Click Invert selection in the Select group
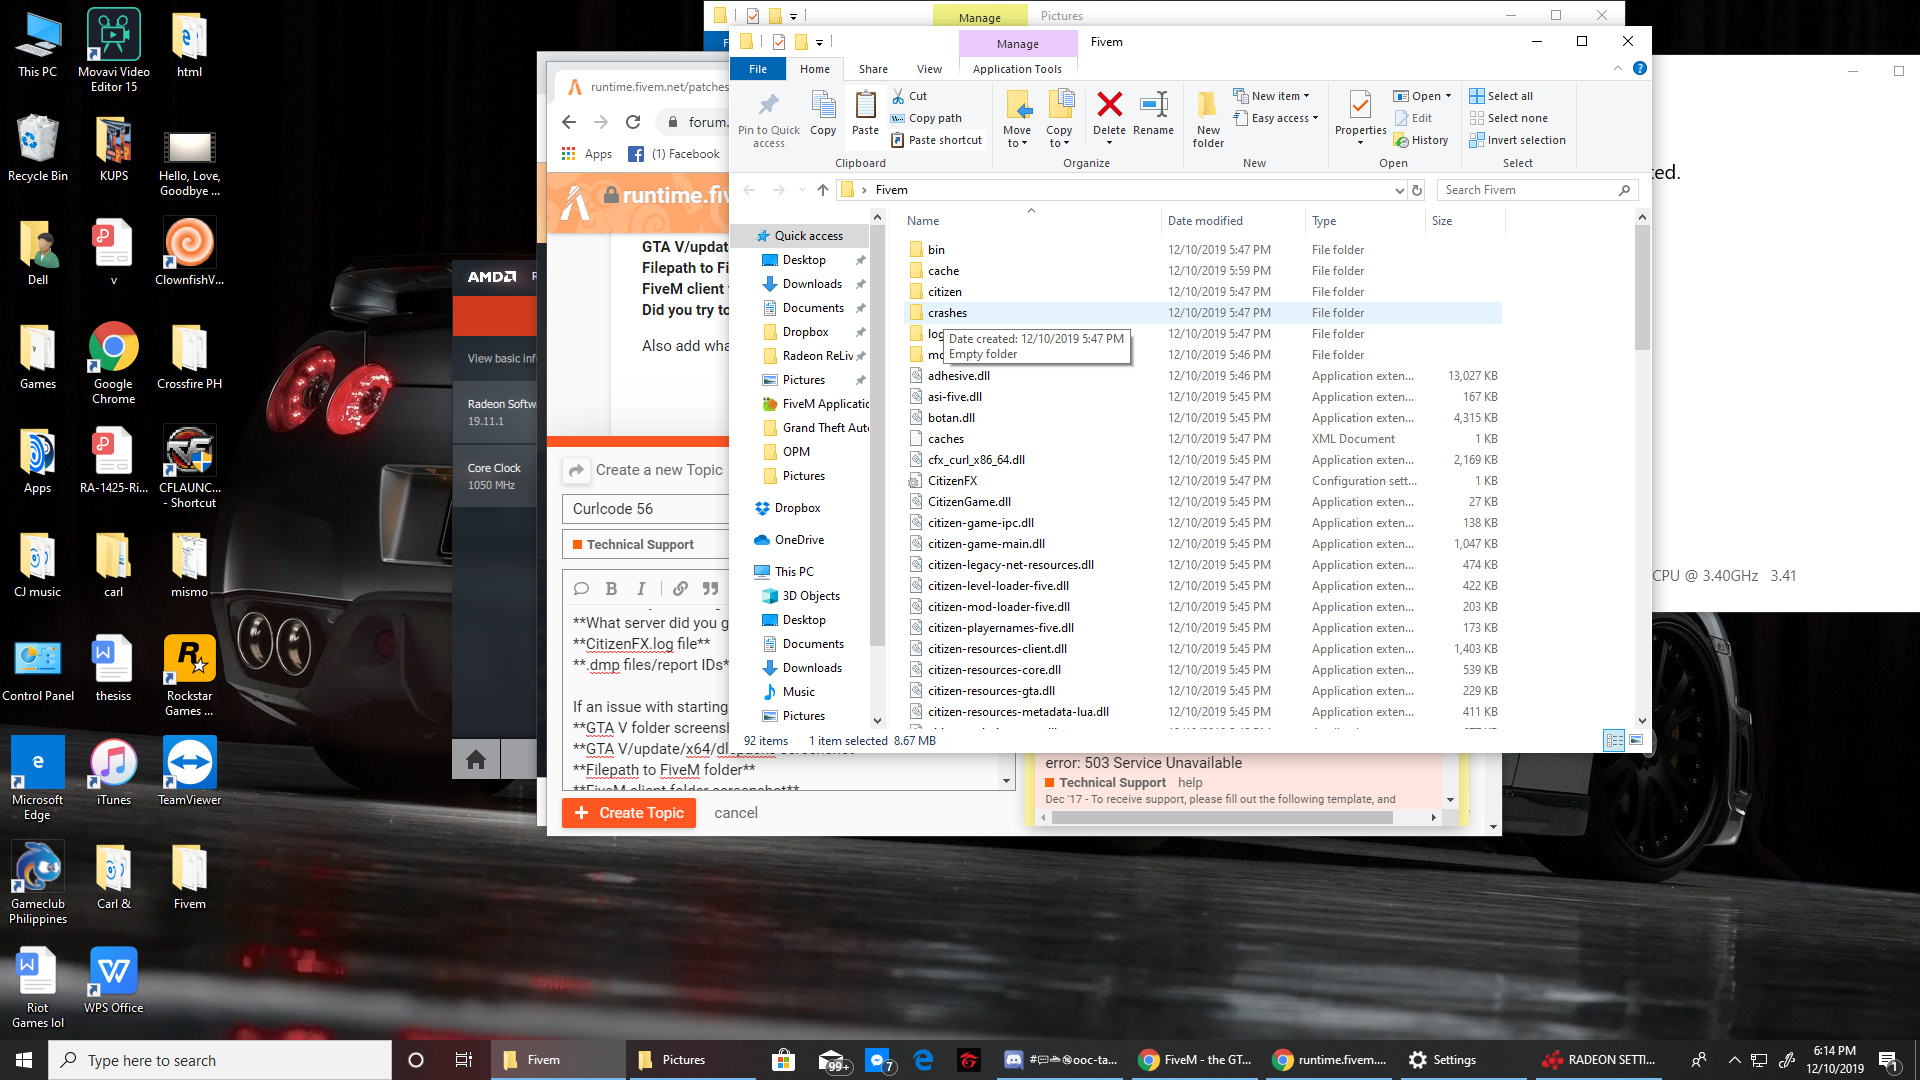Viewport: 1920px width, 1080px height. (1518, 139)
